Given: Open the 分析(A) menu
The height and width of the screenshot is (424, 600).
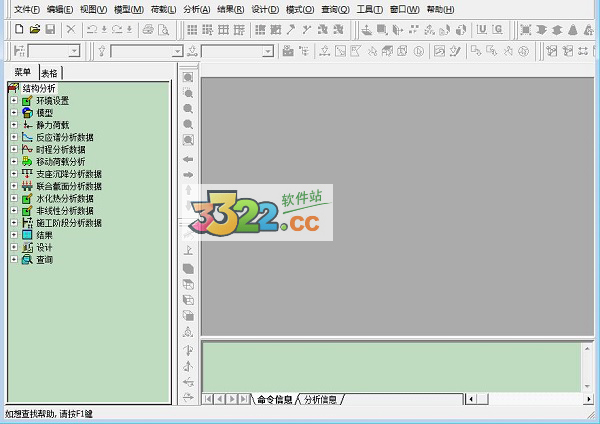Looking at the screenshot, I should 197,9.
